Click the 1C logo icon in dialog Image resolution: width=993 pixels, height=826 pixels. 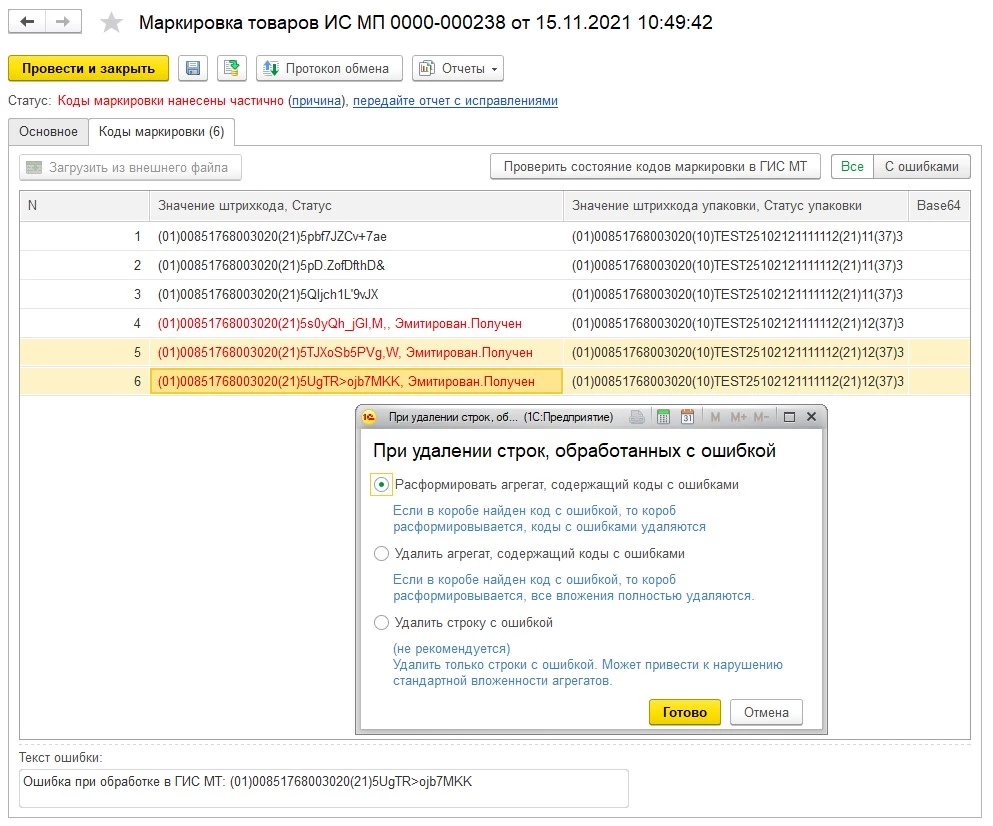(x=371, y=417)
